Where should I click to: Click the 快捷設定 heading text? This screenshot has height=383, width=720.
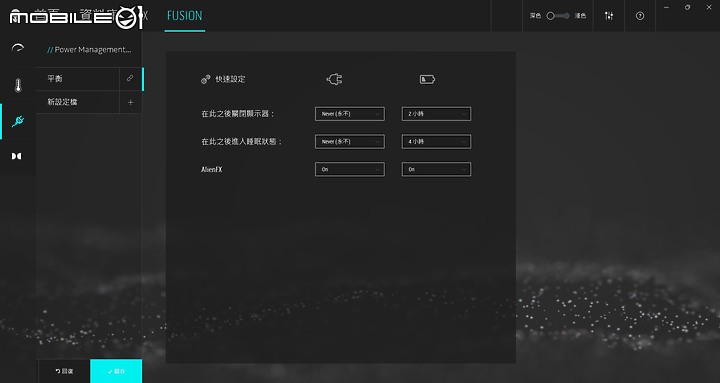click(230, 79)
